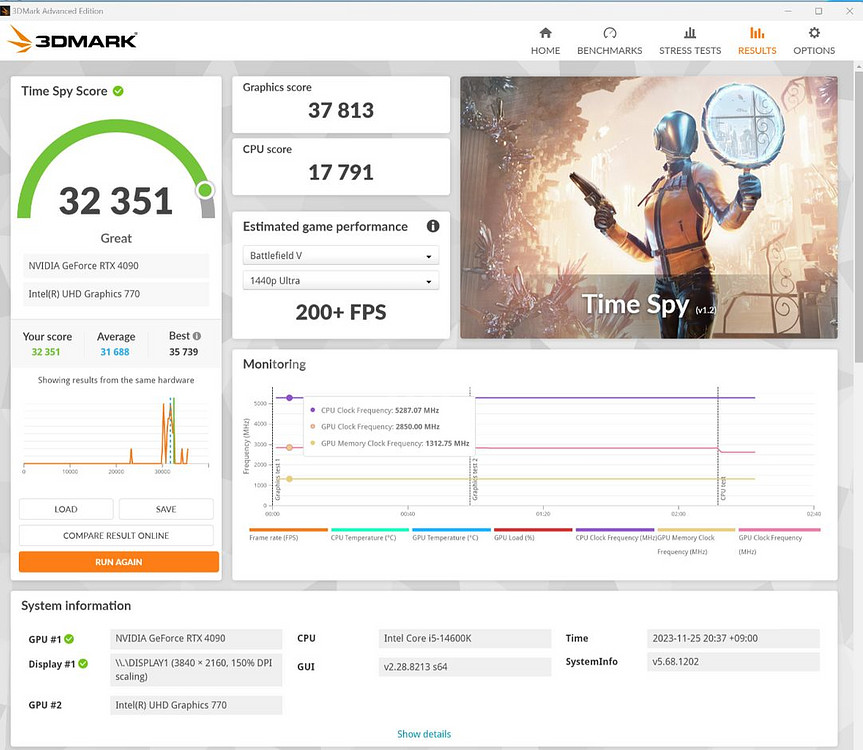Click the GUI version v2.28.8213 s64
The image size is (863, 750).
[465, 667]
